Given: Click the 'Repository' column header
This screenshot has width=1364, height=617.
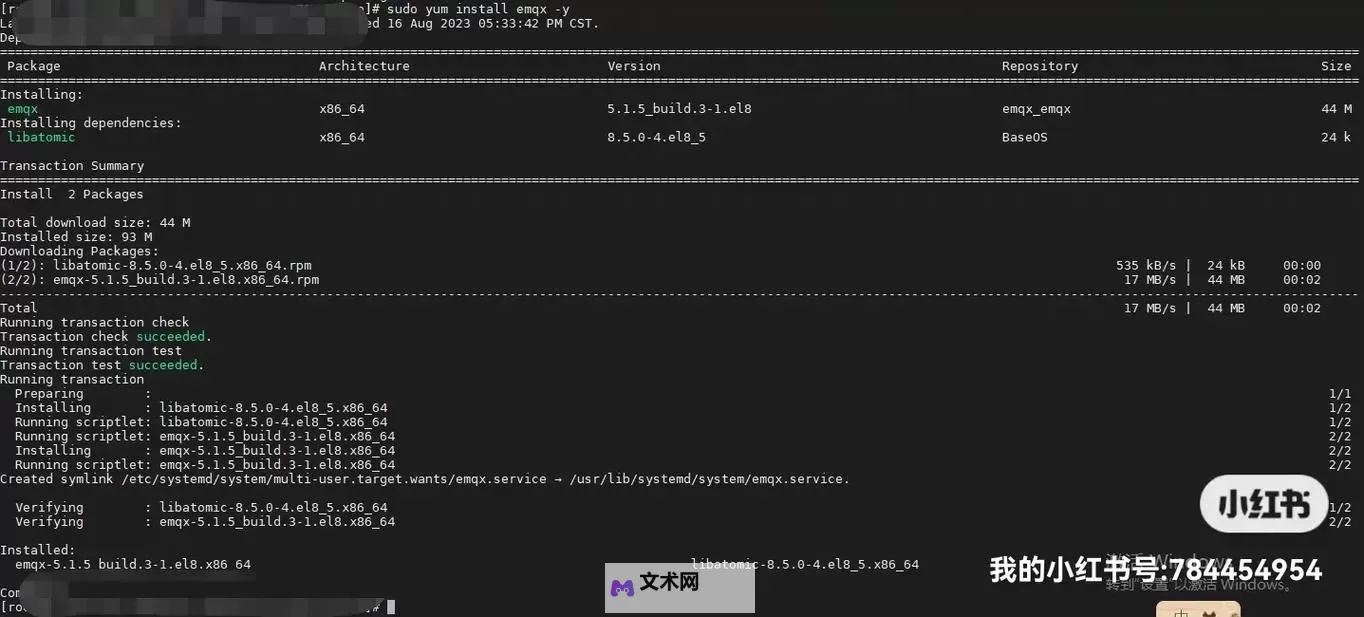Looking at the screenshot, I should coord(1040,66).
